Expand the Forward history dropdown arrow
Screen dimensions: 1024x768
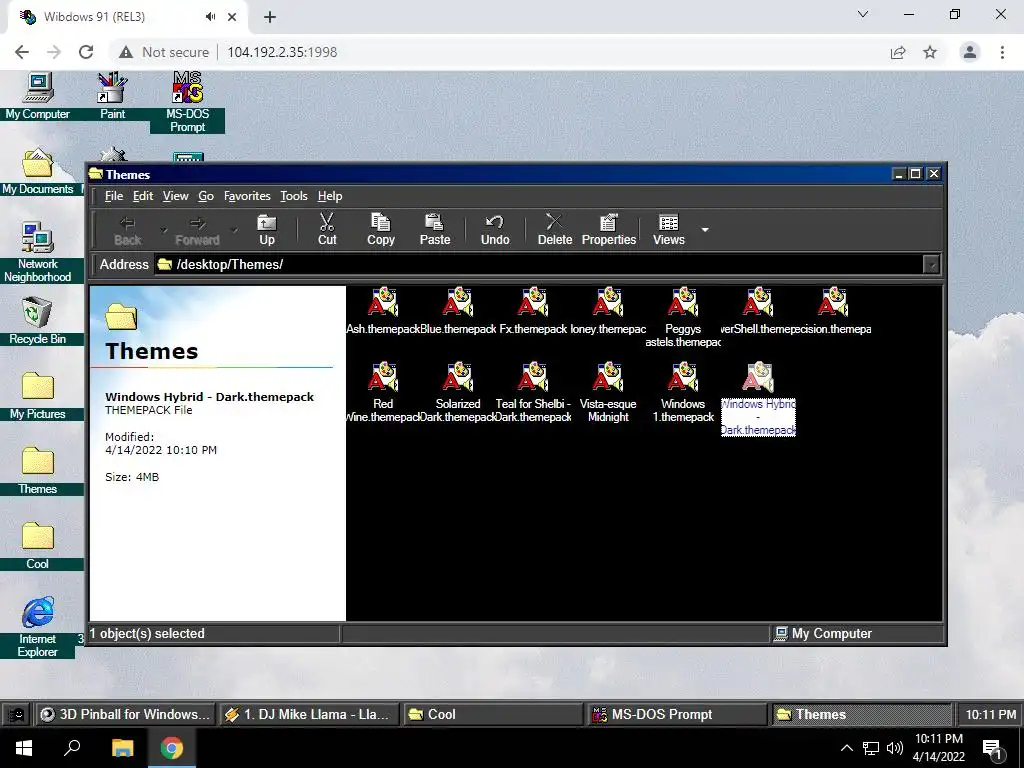click(x=234, y=230)
